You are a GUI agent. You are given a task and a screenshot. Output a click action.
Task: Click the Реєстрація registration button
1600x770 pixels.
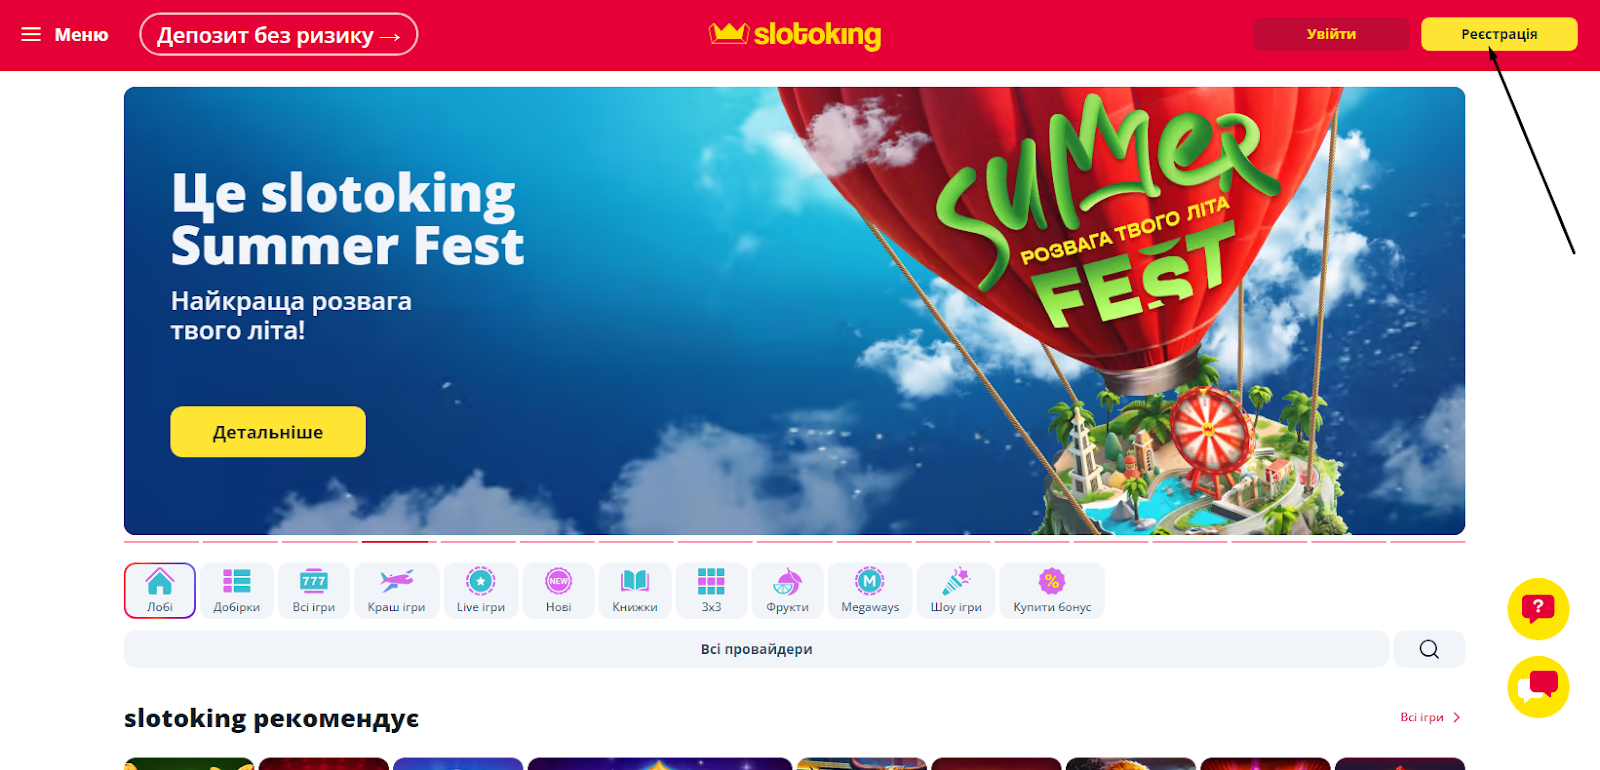(x=1499, y=34)
